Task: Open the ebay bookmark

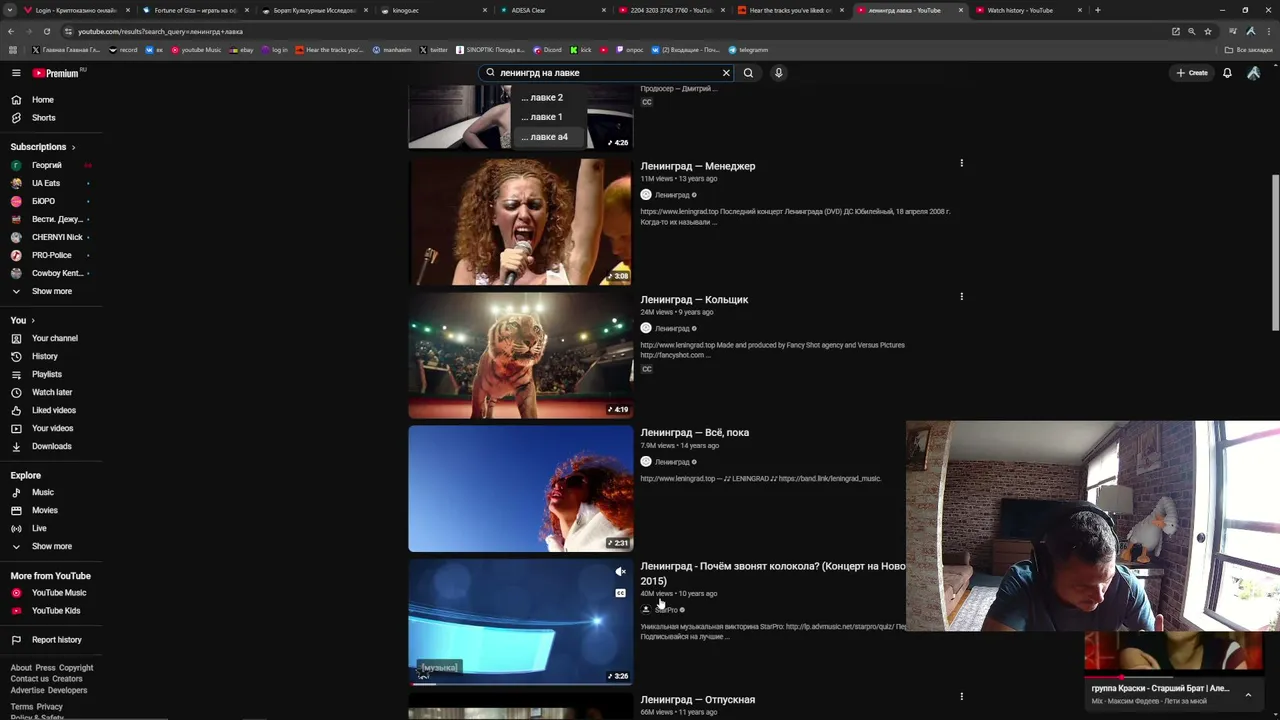Action: [x=242, y=50]
